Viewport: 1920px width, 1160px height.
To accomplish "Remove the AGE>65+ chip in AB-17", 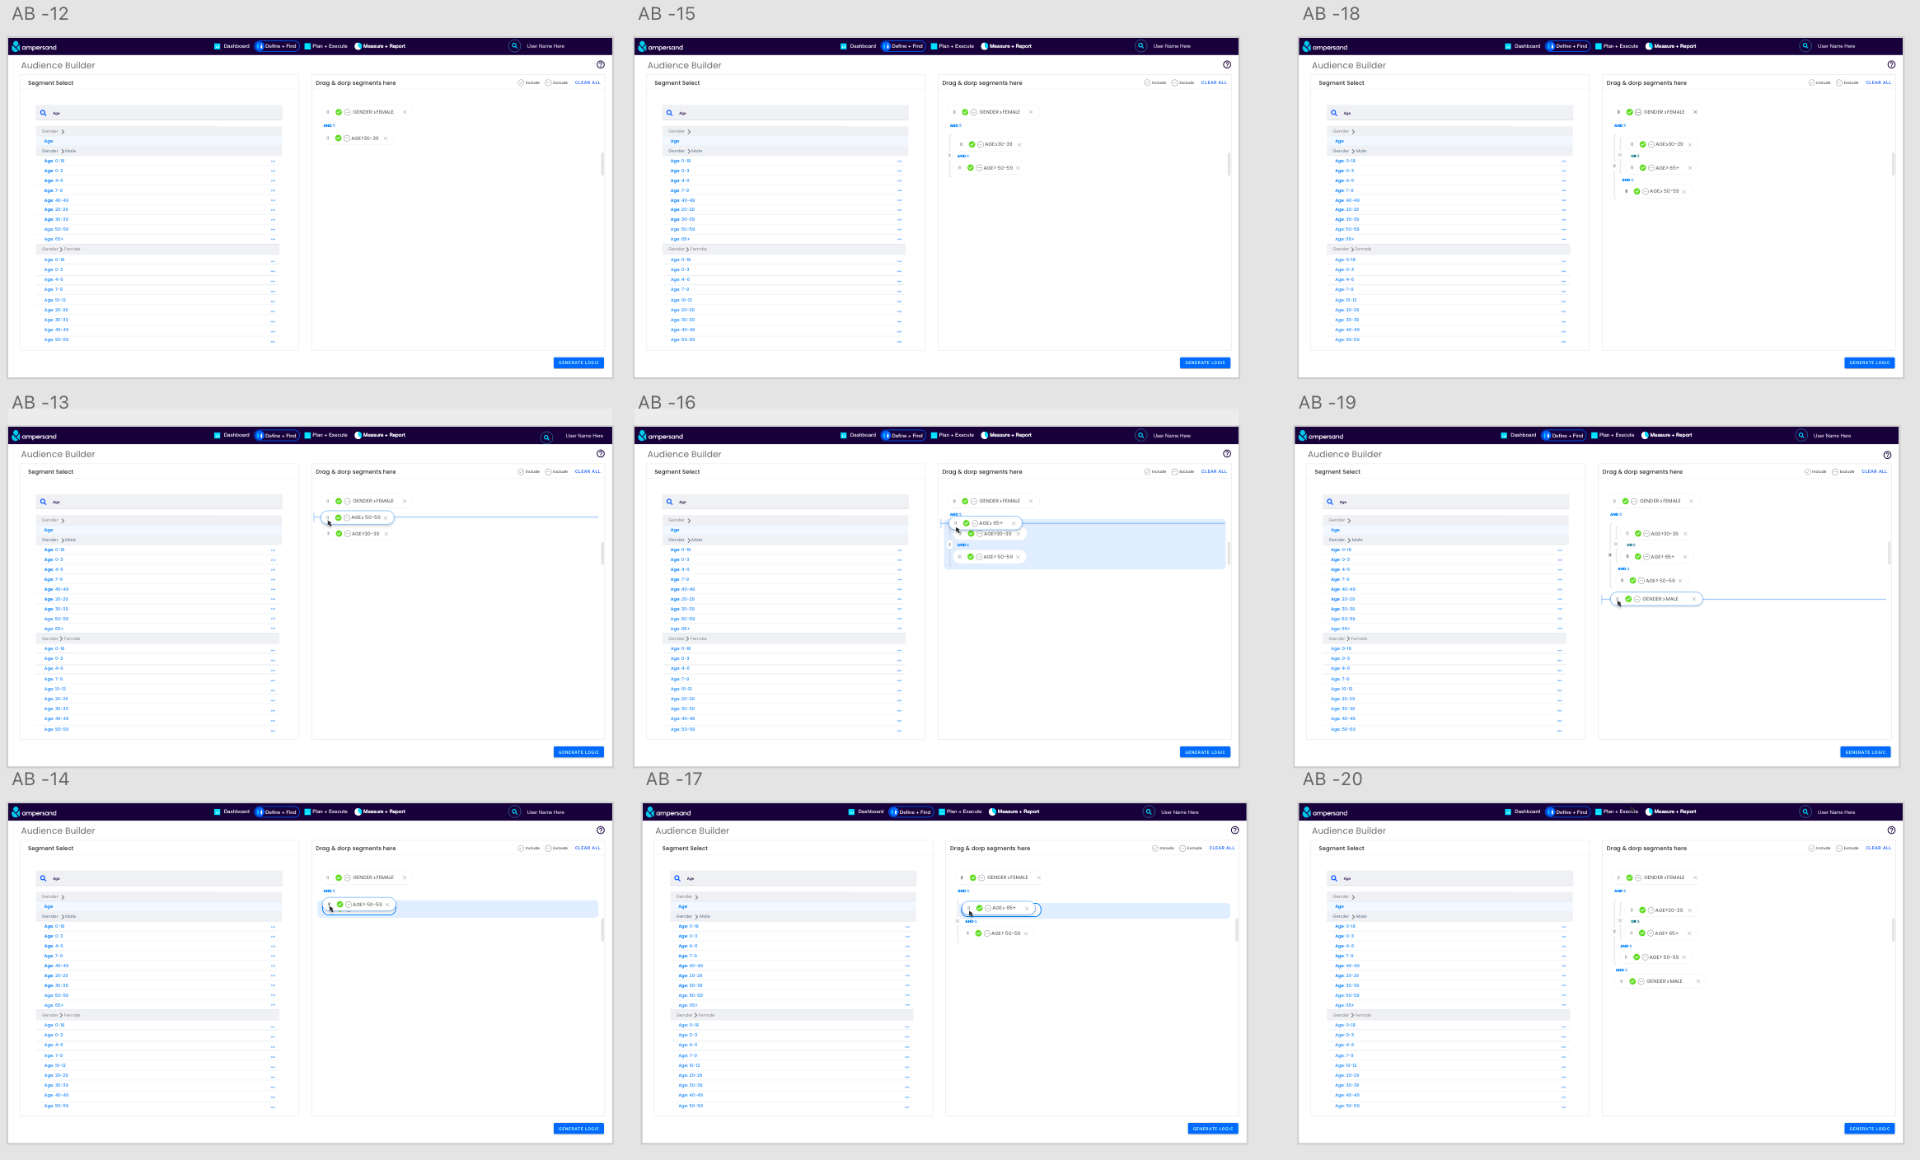I will coord(1026,908).
